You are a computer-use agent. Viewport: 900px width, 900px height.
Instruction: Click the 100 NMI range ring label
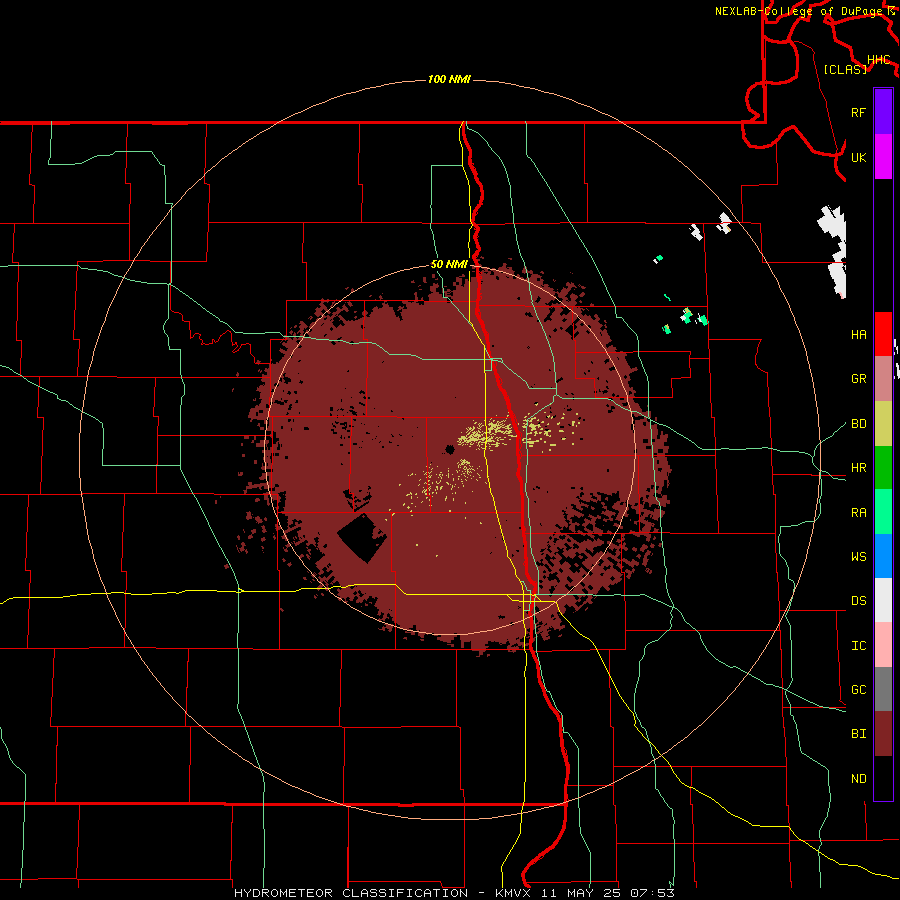coord(449,79)
